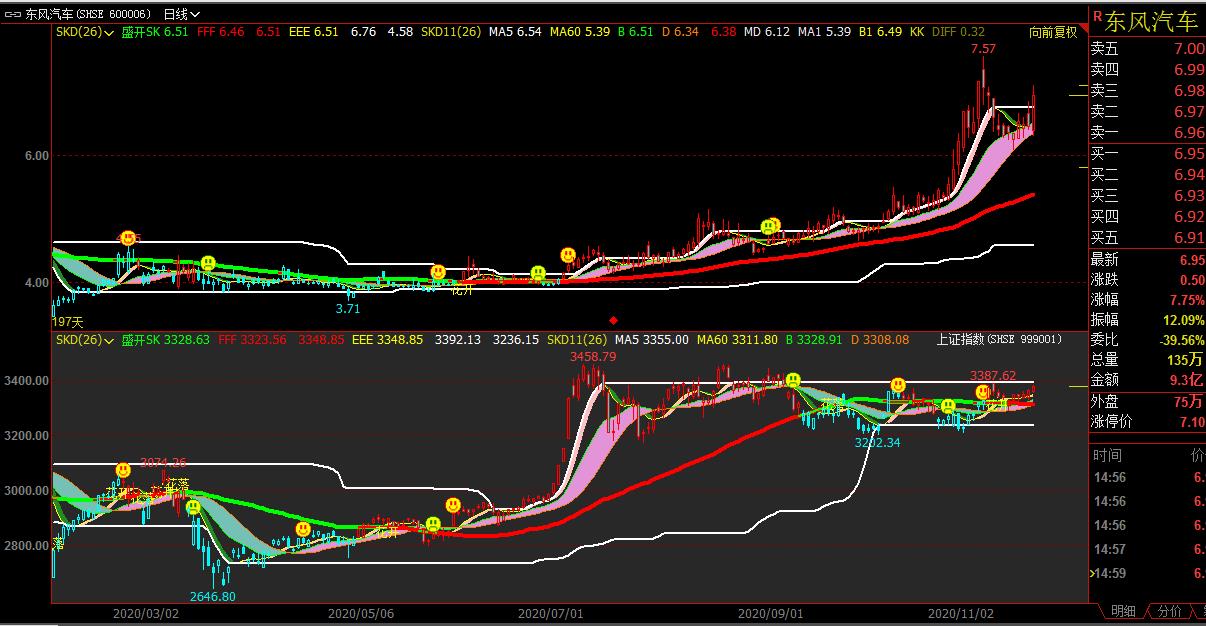Switch to the 分价 tab

coord(1169,611)
